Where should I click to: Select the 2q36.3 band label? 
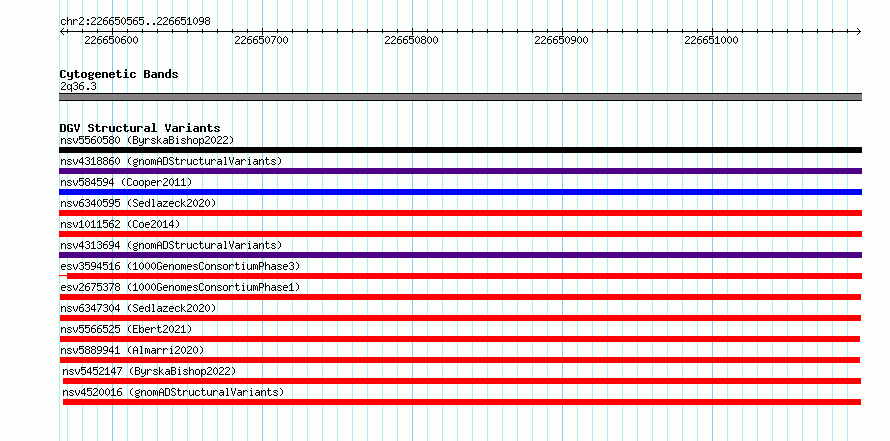pos(78,87)
